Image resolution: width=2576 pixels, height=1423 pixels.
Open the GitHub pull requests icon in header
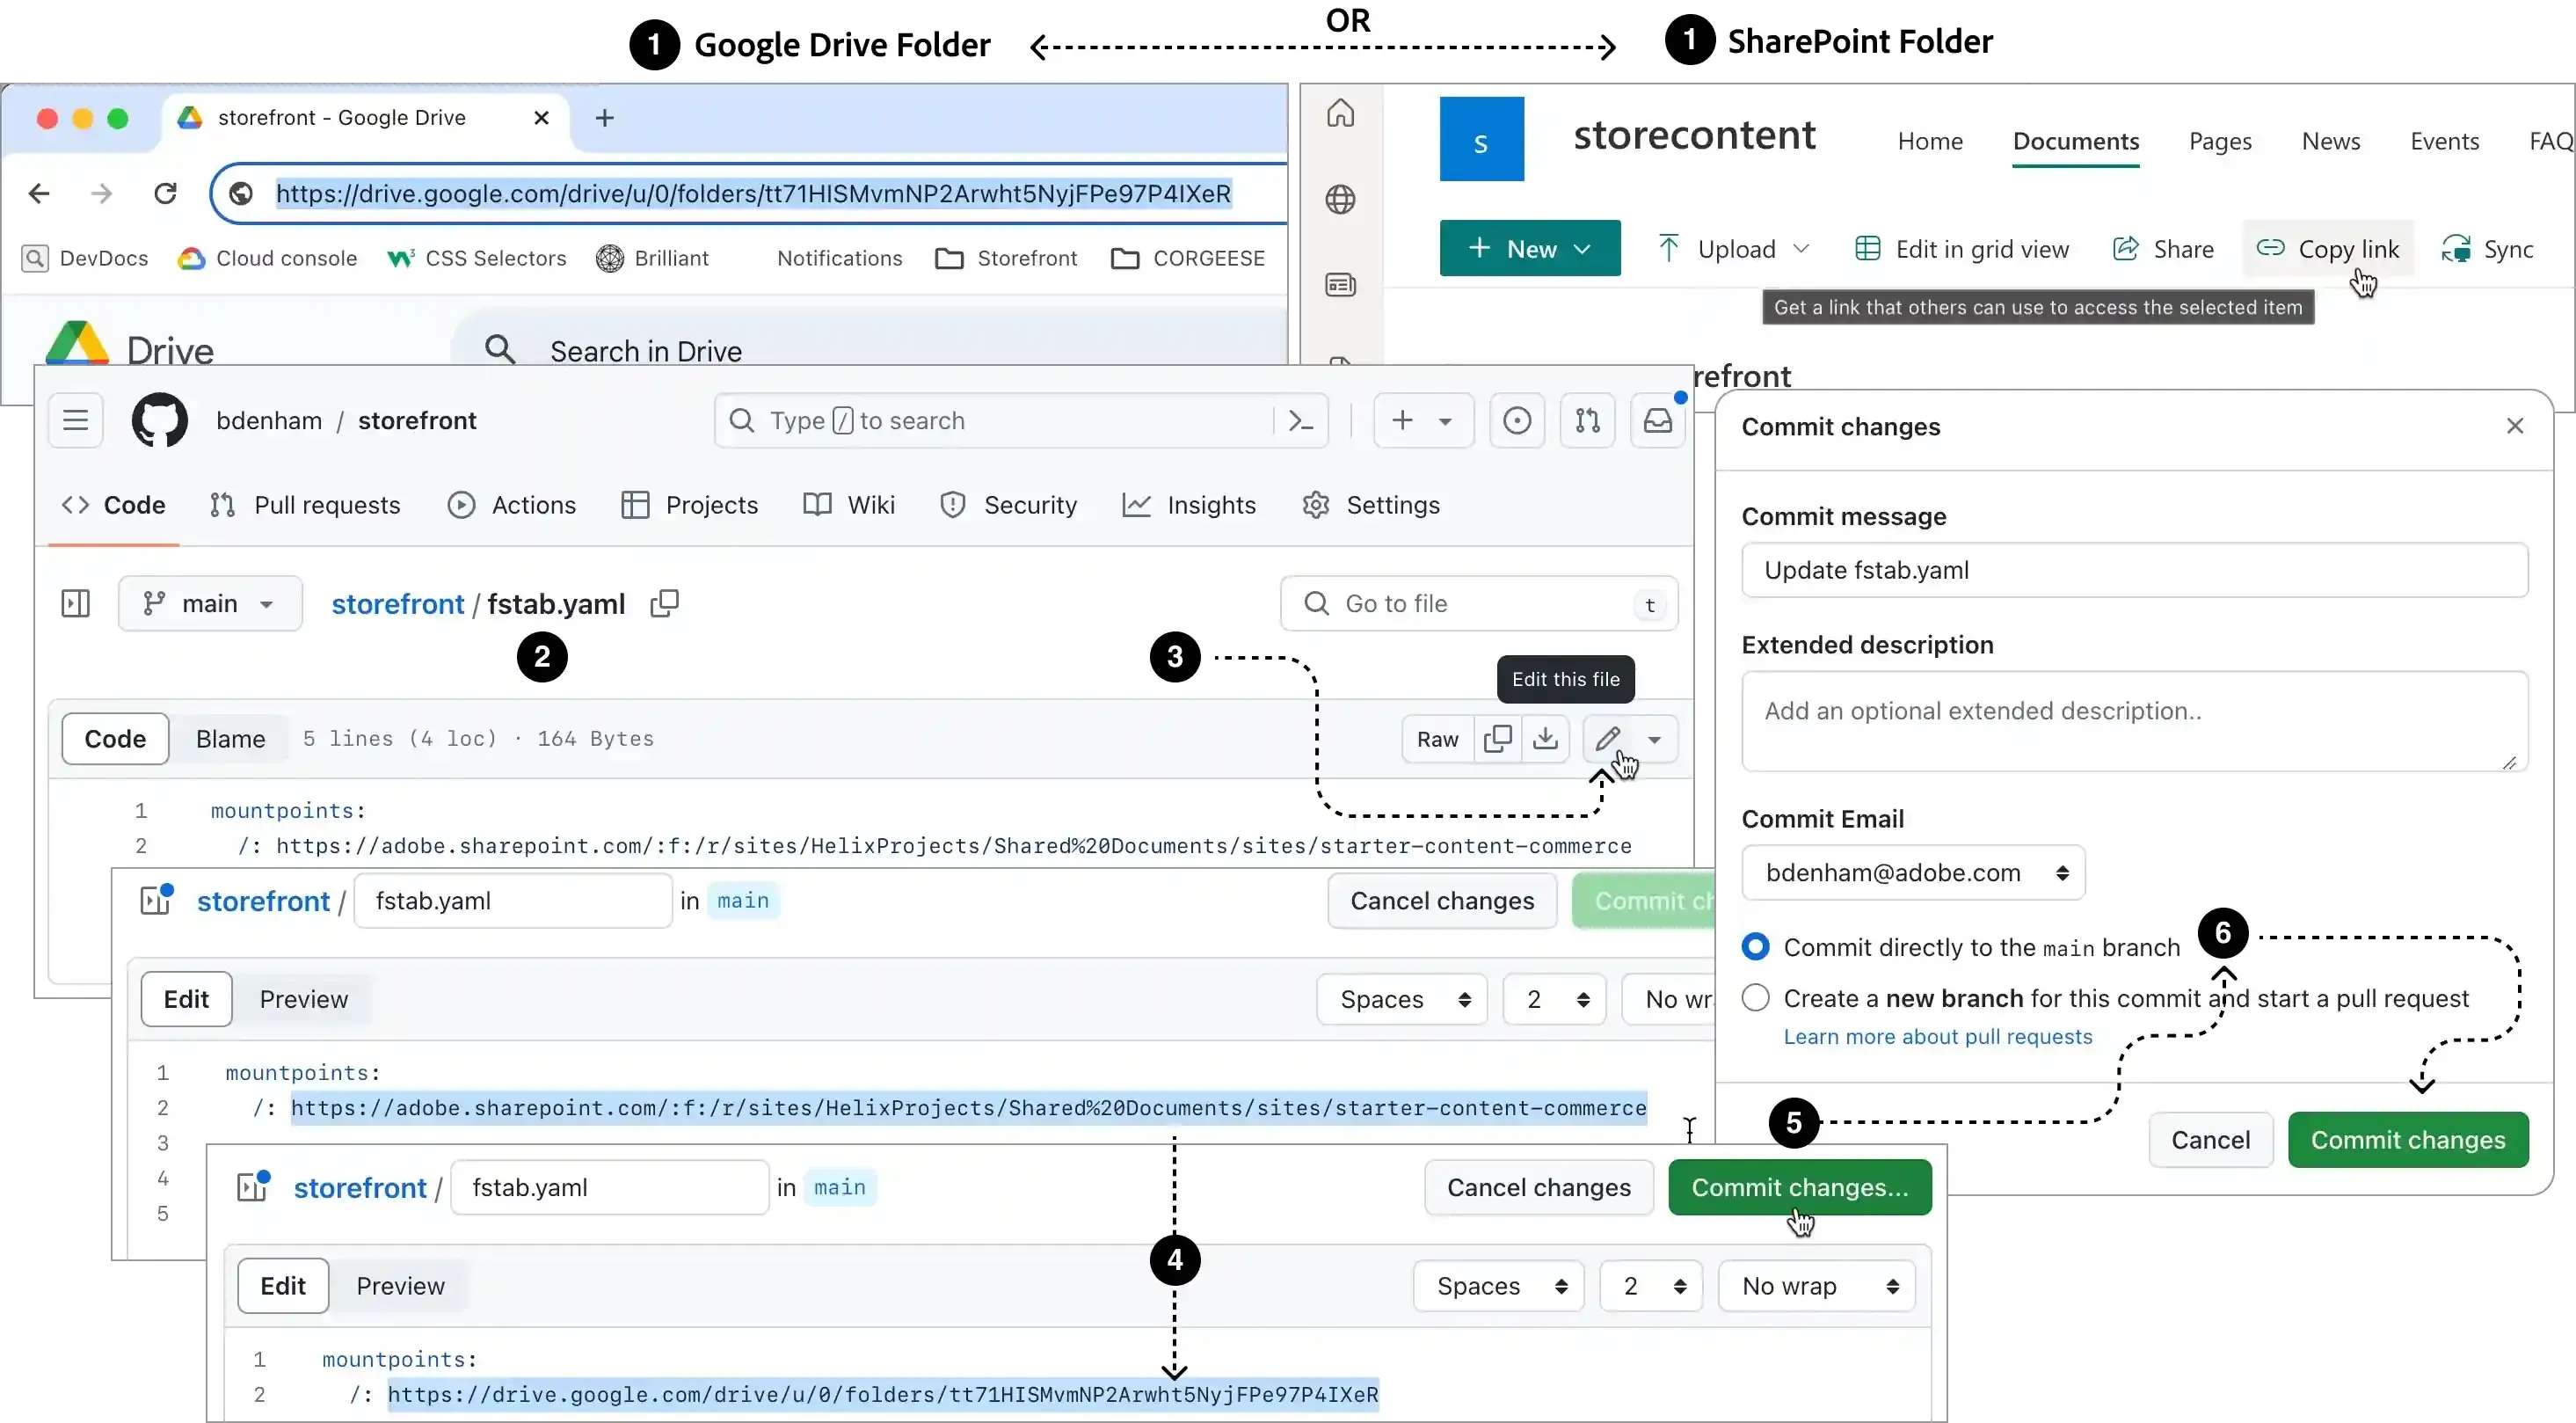click(x=1587, y=420)
